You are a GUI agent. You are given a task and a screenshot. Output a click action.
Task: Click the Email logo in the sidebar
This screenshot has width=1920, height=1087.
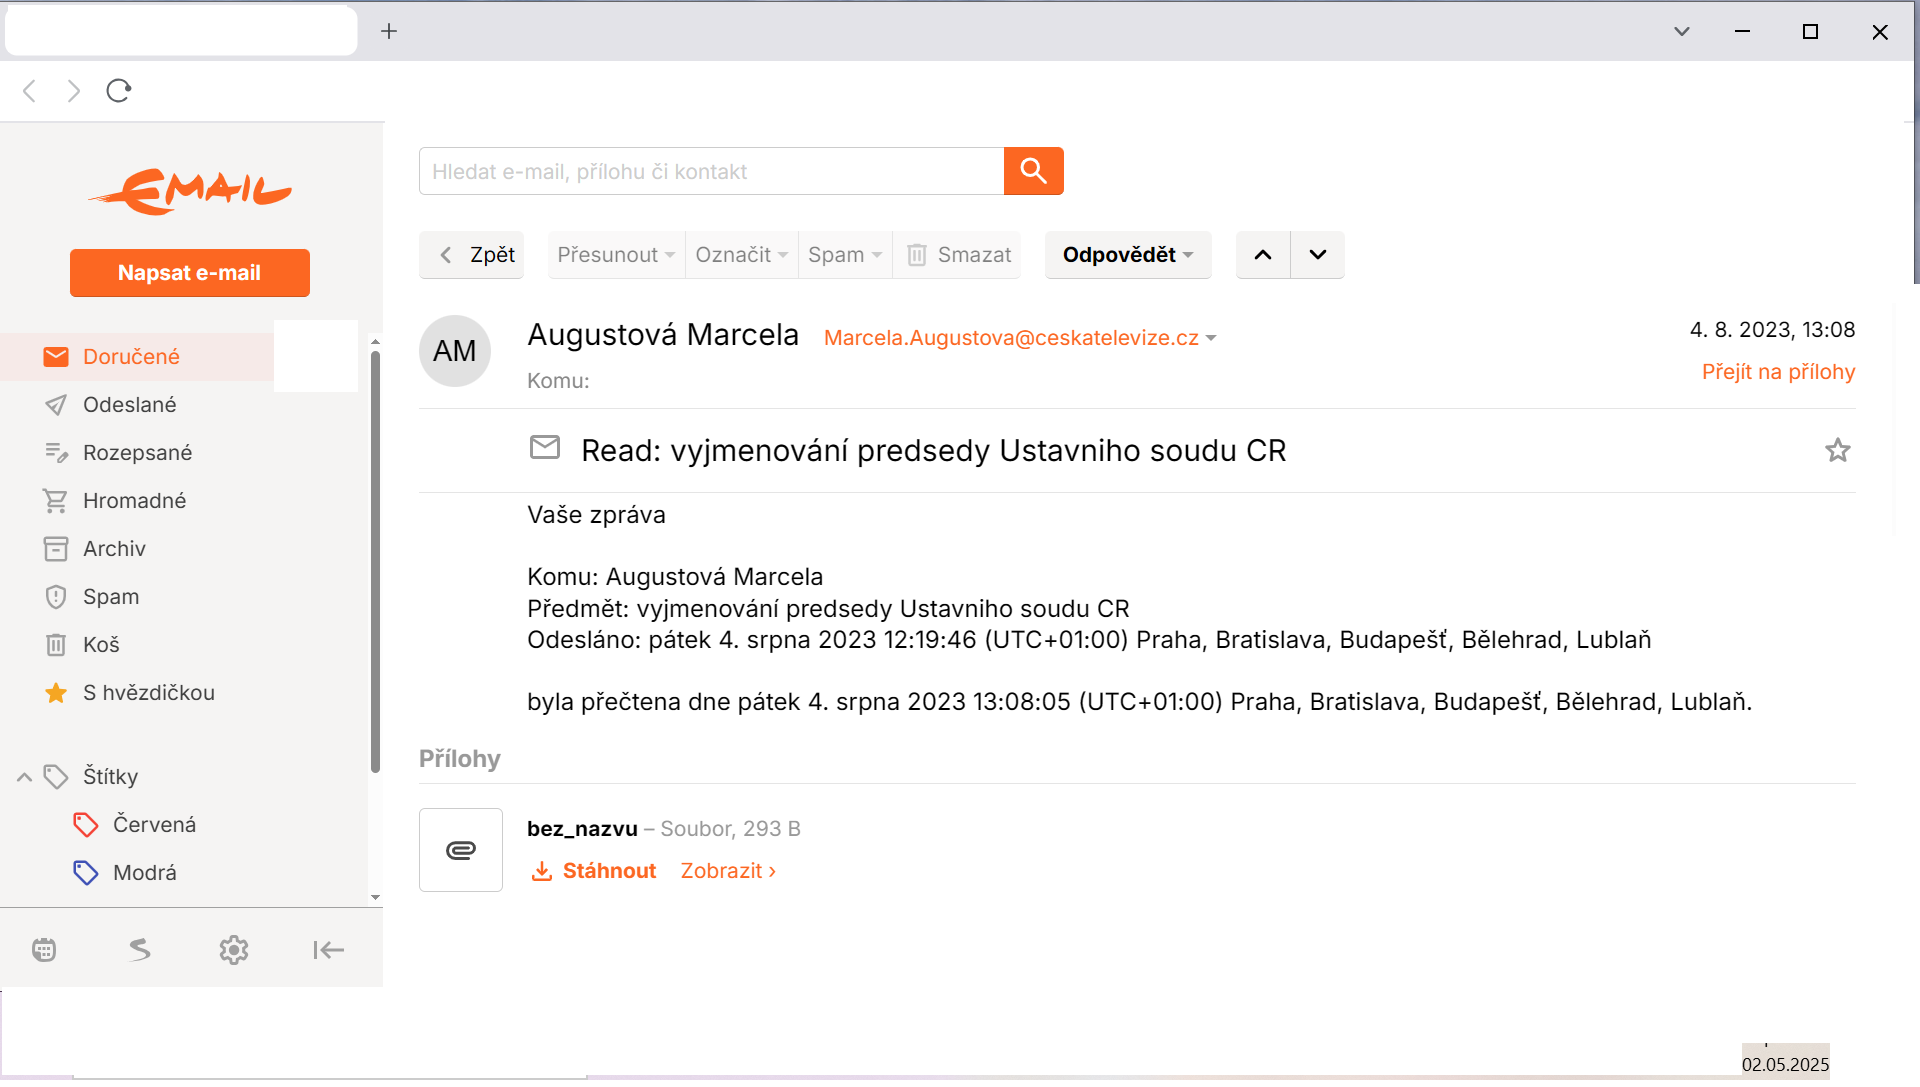(190, 191)
